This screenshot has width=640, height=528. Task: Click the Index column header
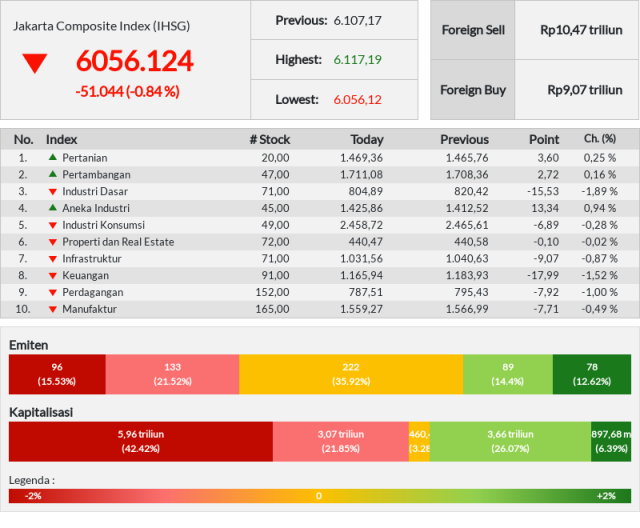click(61, 140)
